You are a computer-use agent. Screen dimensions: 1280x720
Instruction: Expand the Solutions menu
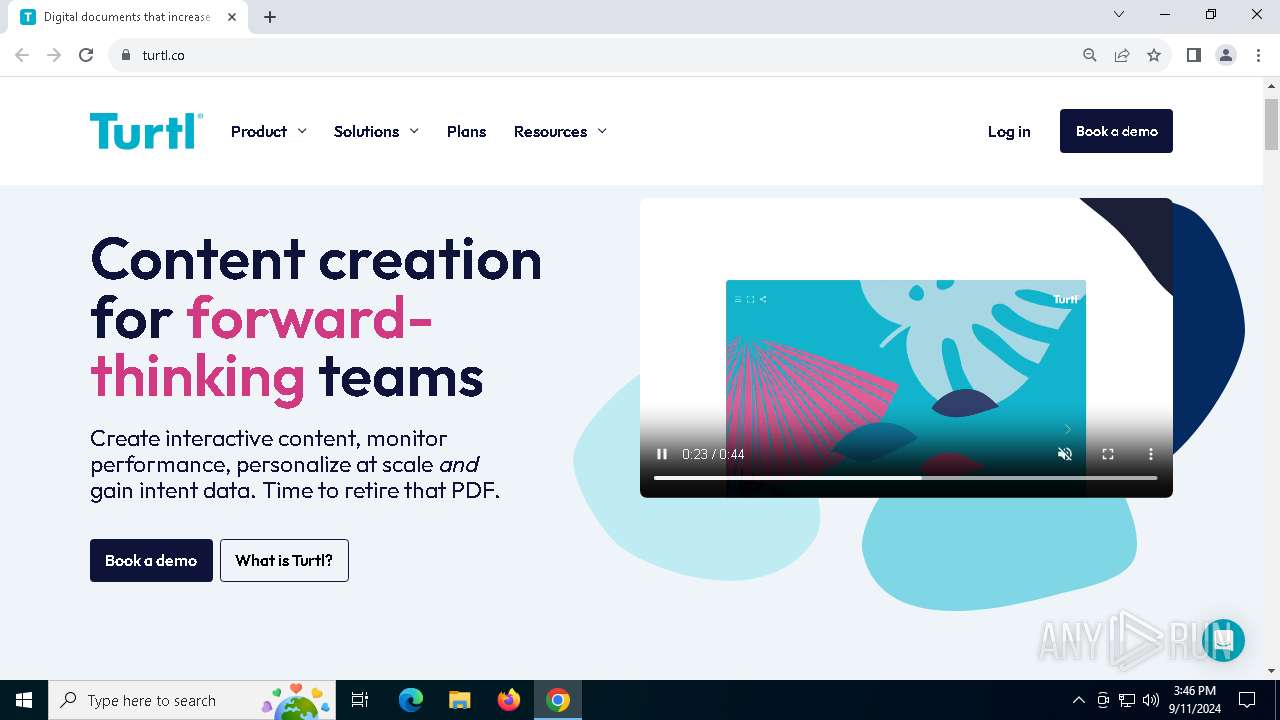pos(376,131)
